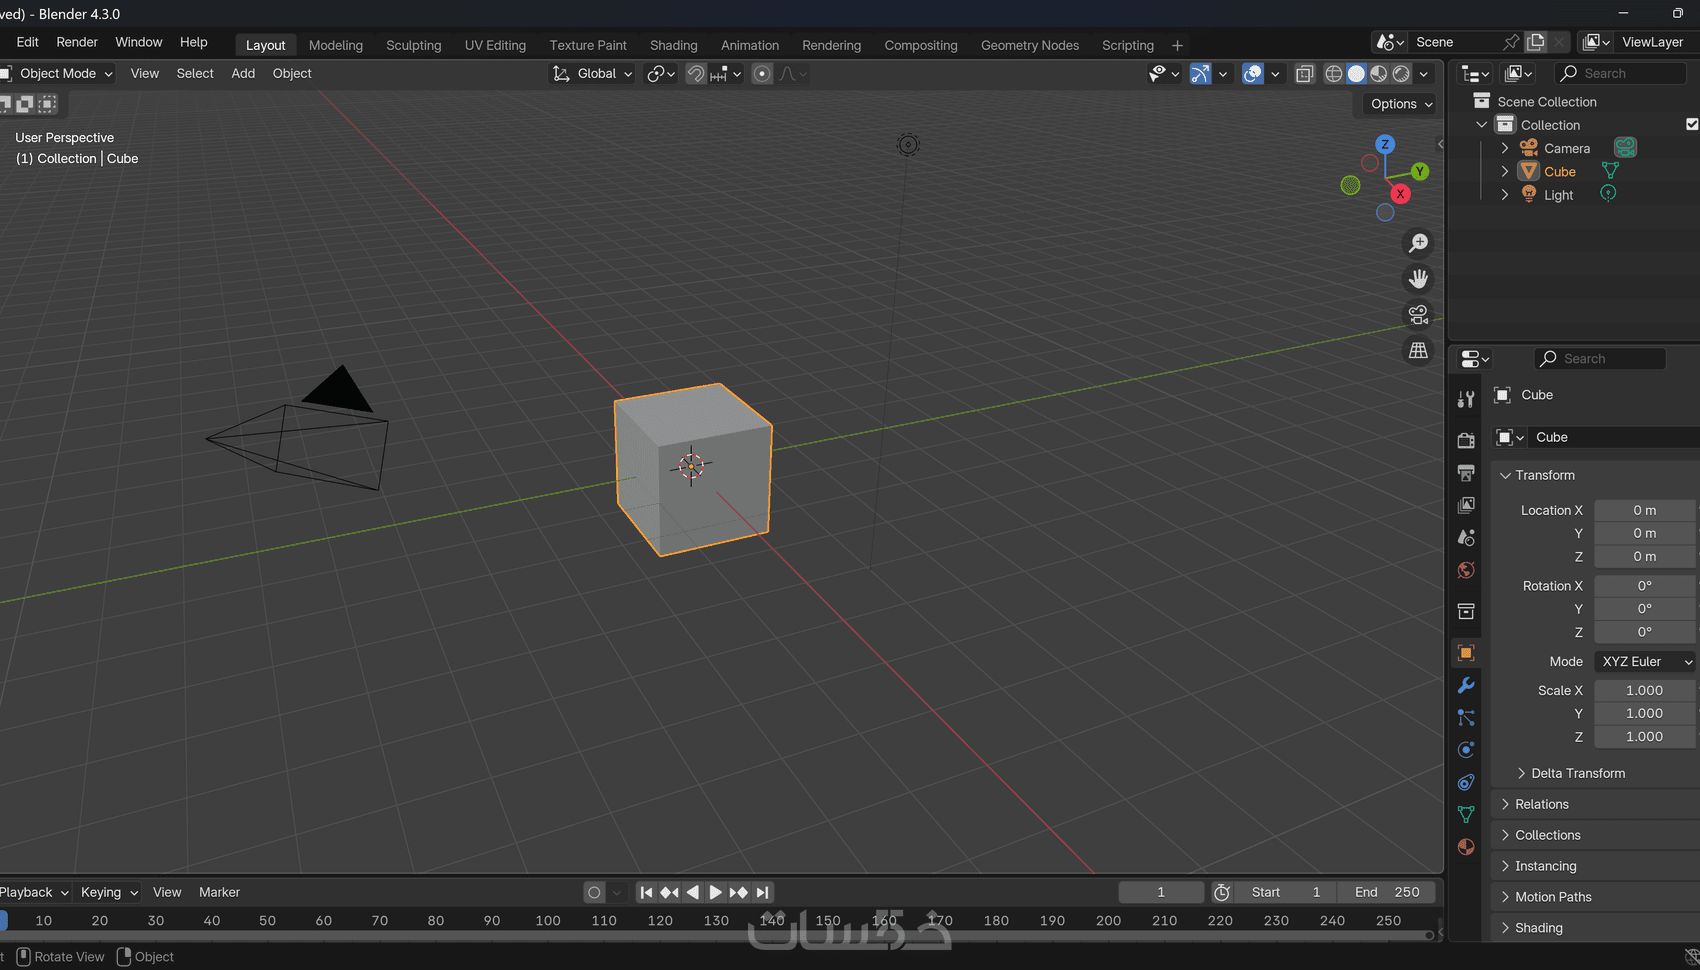Select Cube in the outliner
The image size is (1700, 970).
pos(1560,171)
